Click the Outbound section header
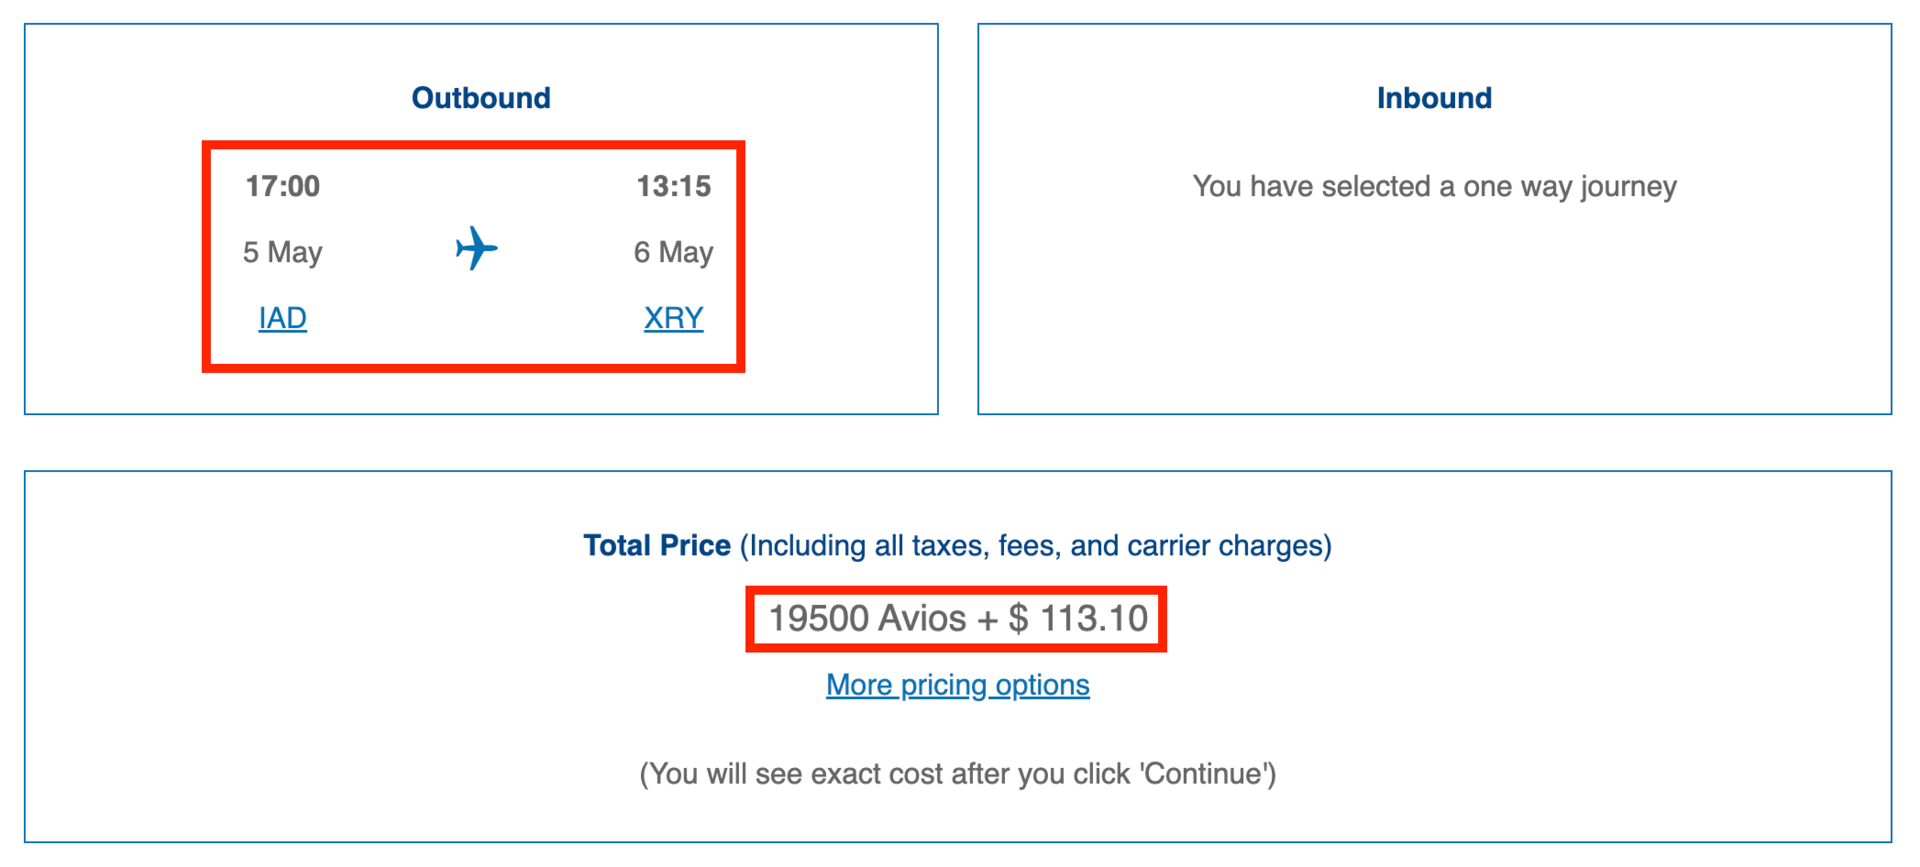Screen dimensions: 1920x867 (480, 97)
